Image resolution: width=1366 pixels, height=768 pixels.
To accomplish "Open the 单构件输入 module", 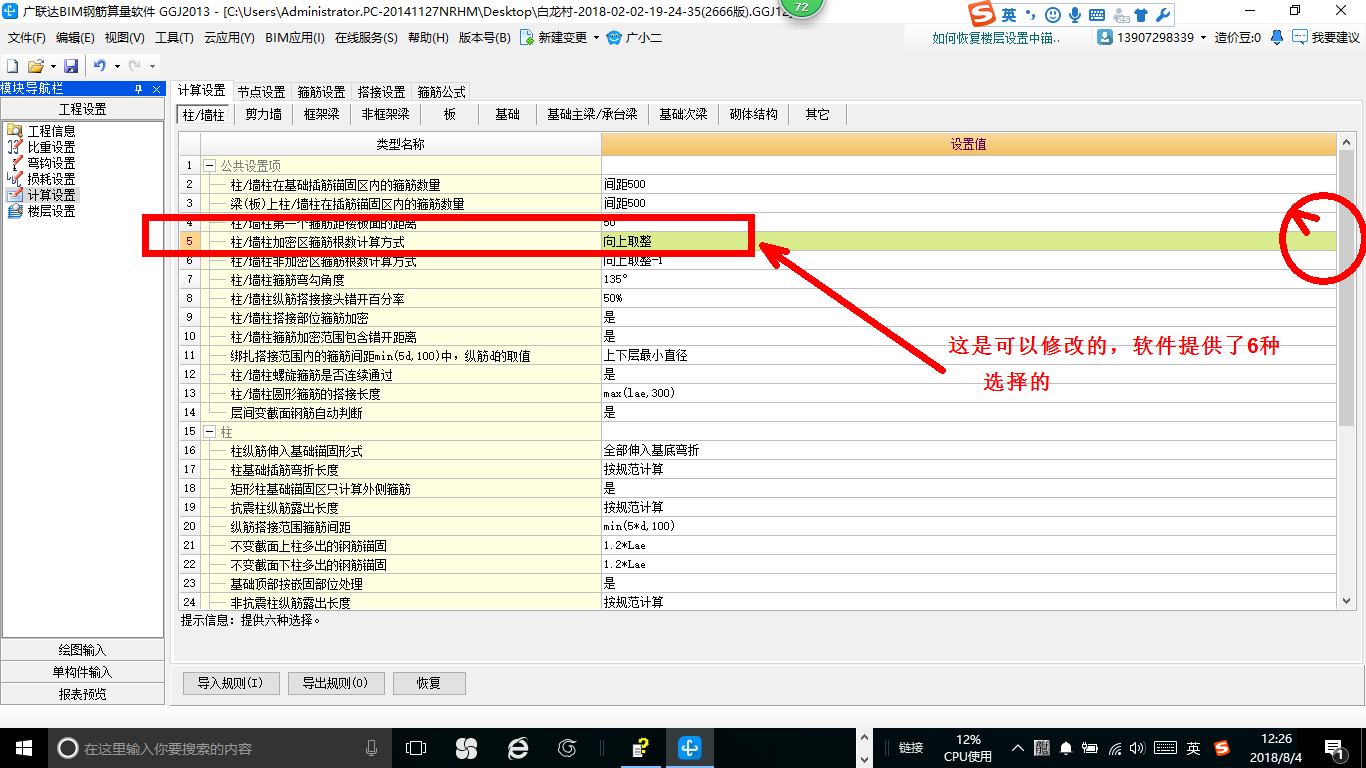I will [x=82, y=672].
